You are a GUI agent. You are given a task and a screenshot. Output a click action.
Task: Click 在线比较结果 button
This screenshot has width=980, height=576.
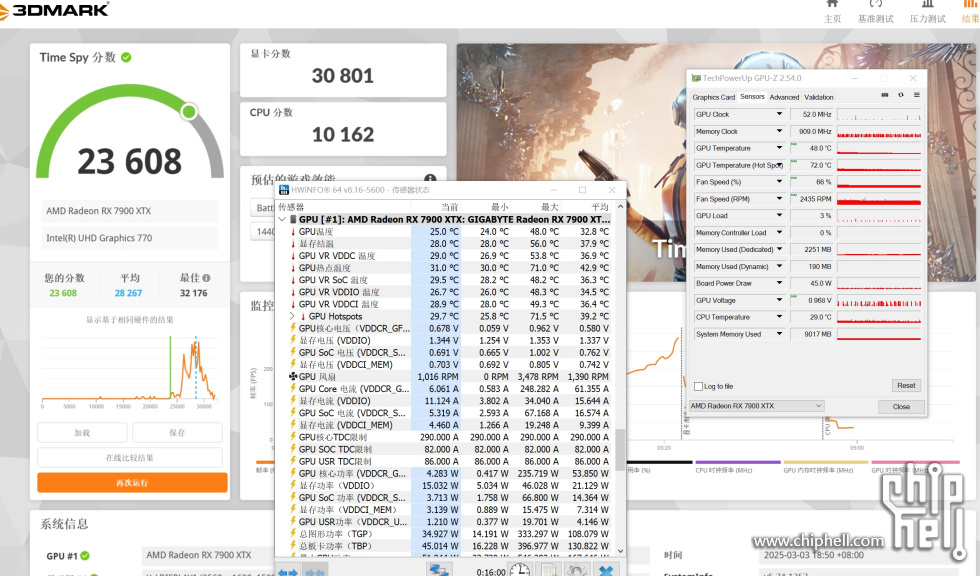[130, 457]
